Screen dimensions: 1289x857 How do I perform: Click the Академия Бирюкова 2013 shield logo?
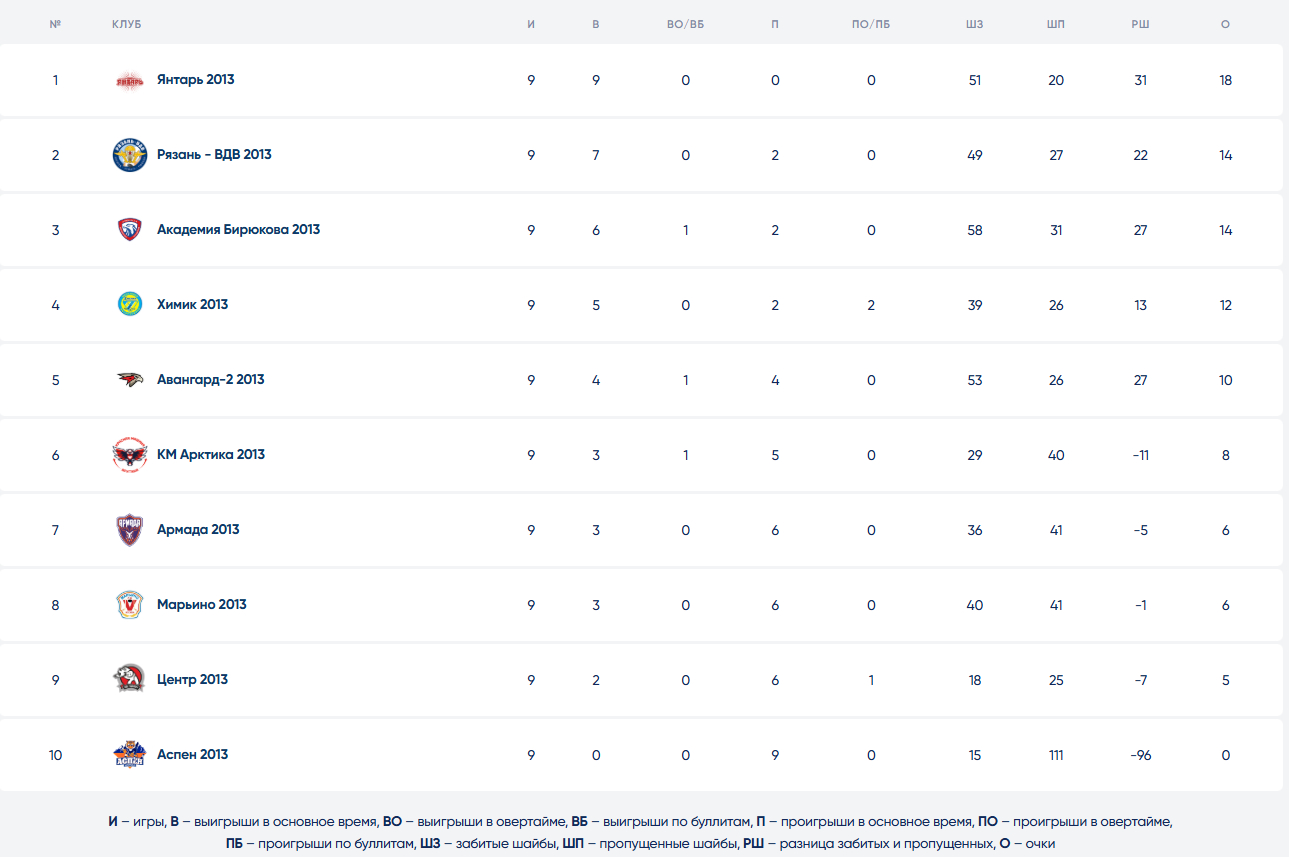coord(130,230)
